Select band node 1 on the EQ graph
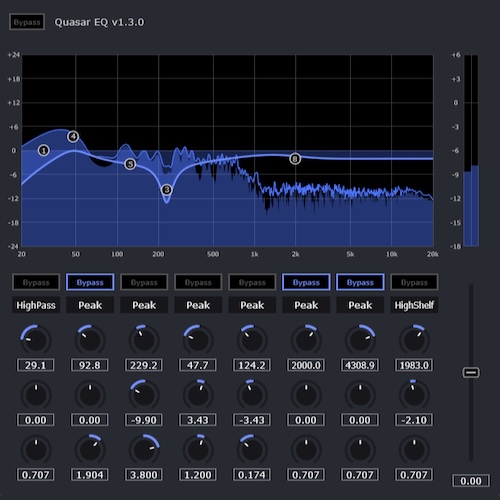 coord(44,150)
